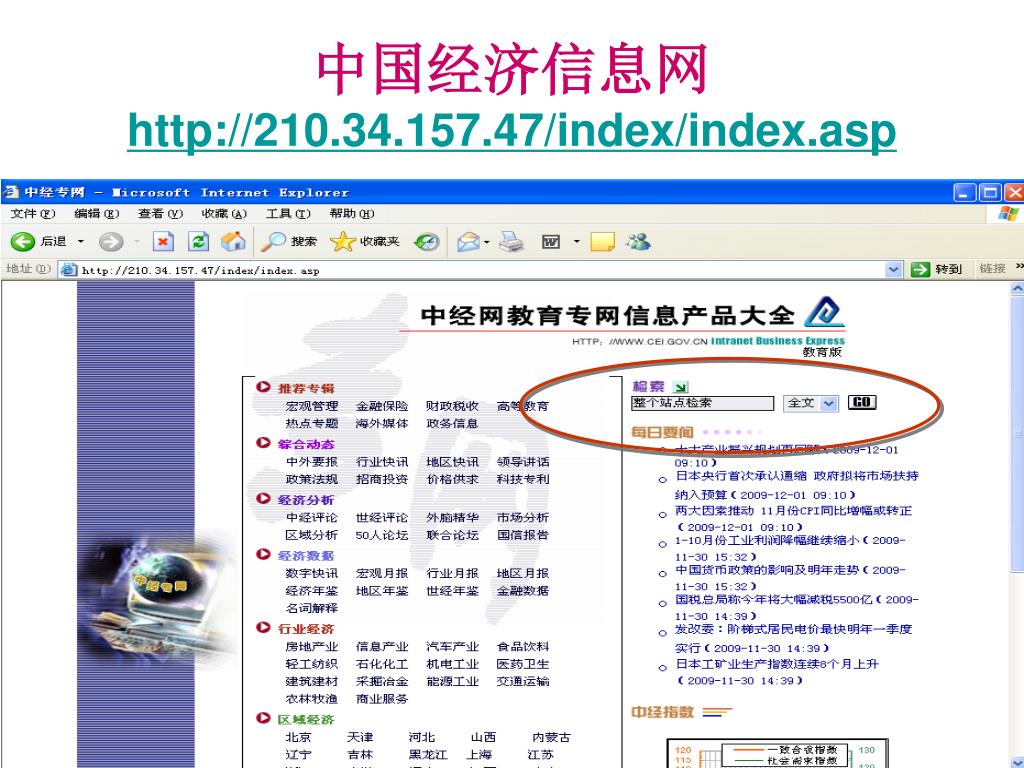Open the 商业服务 link

point(382,699)
